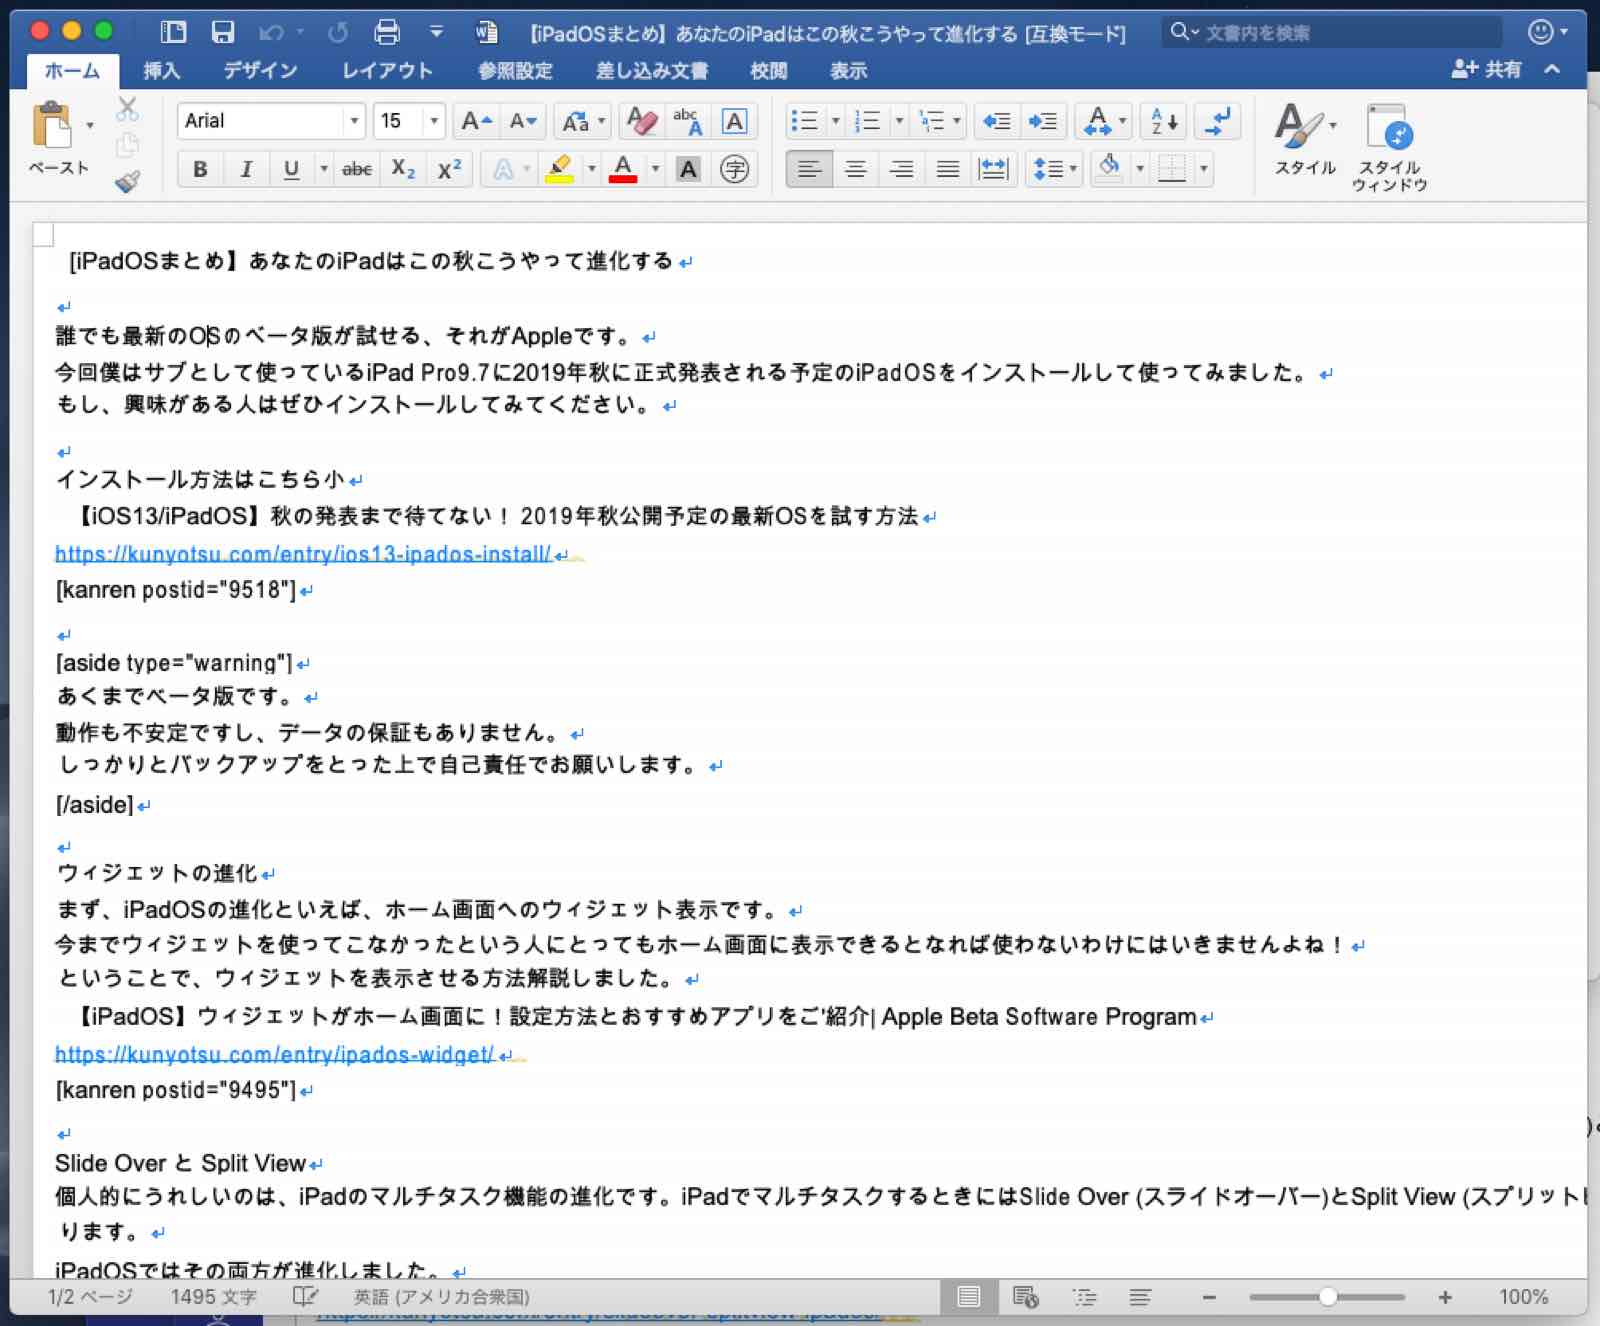Increase font size with A▲ icon
The width and height of the screenshot is (1600, 1326).
[476, 122]
